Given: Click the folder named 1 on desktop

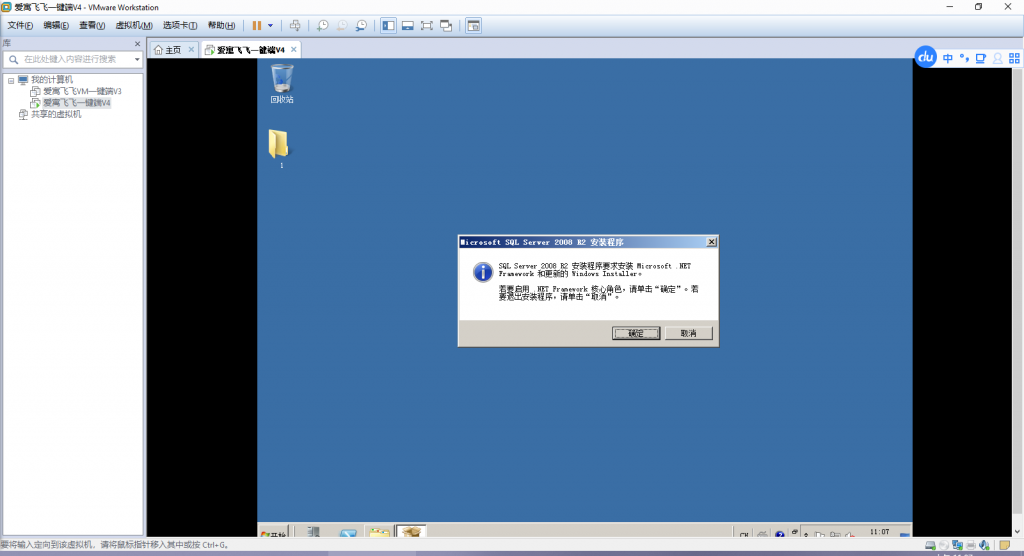Looking at the screenshot, I should tap(279, 148).
